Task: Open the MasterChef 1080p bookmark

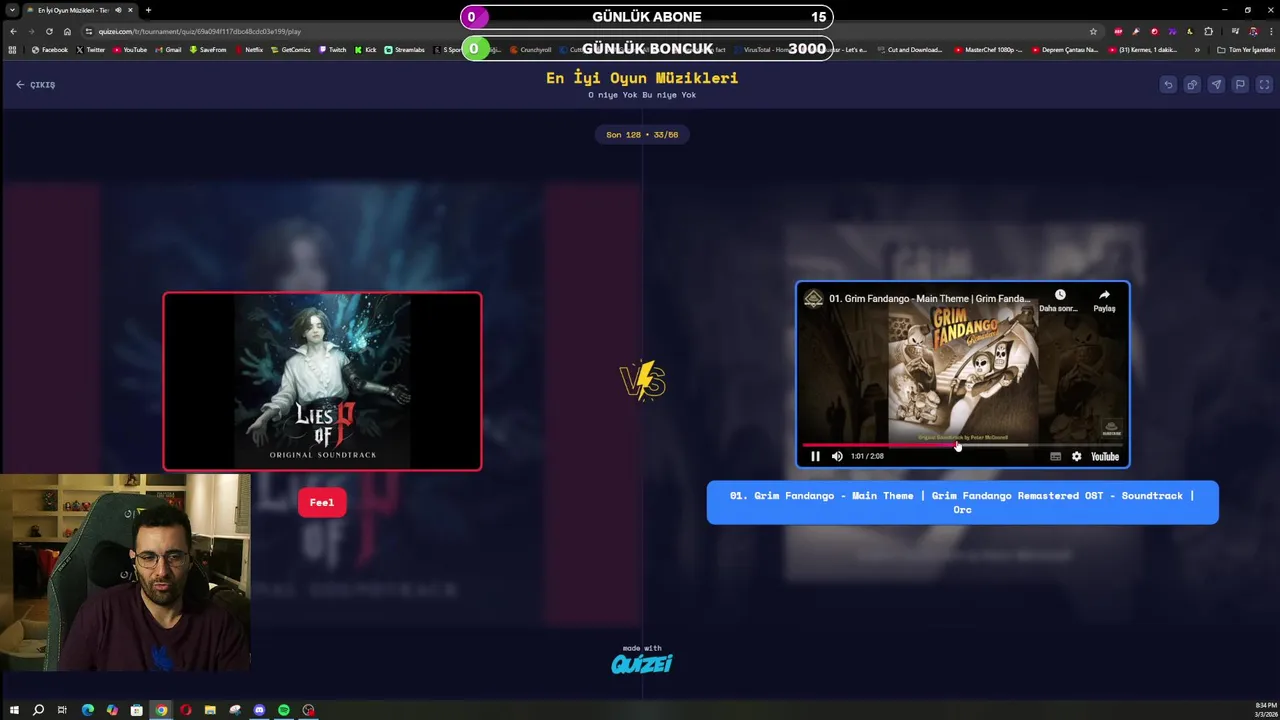Action: (989, 50)
